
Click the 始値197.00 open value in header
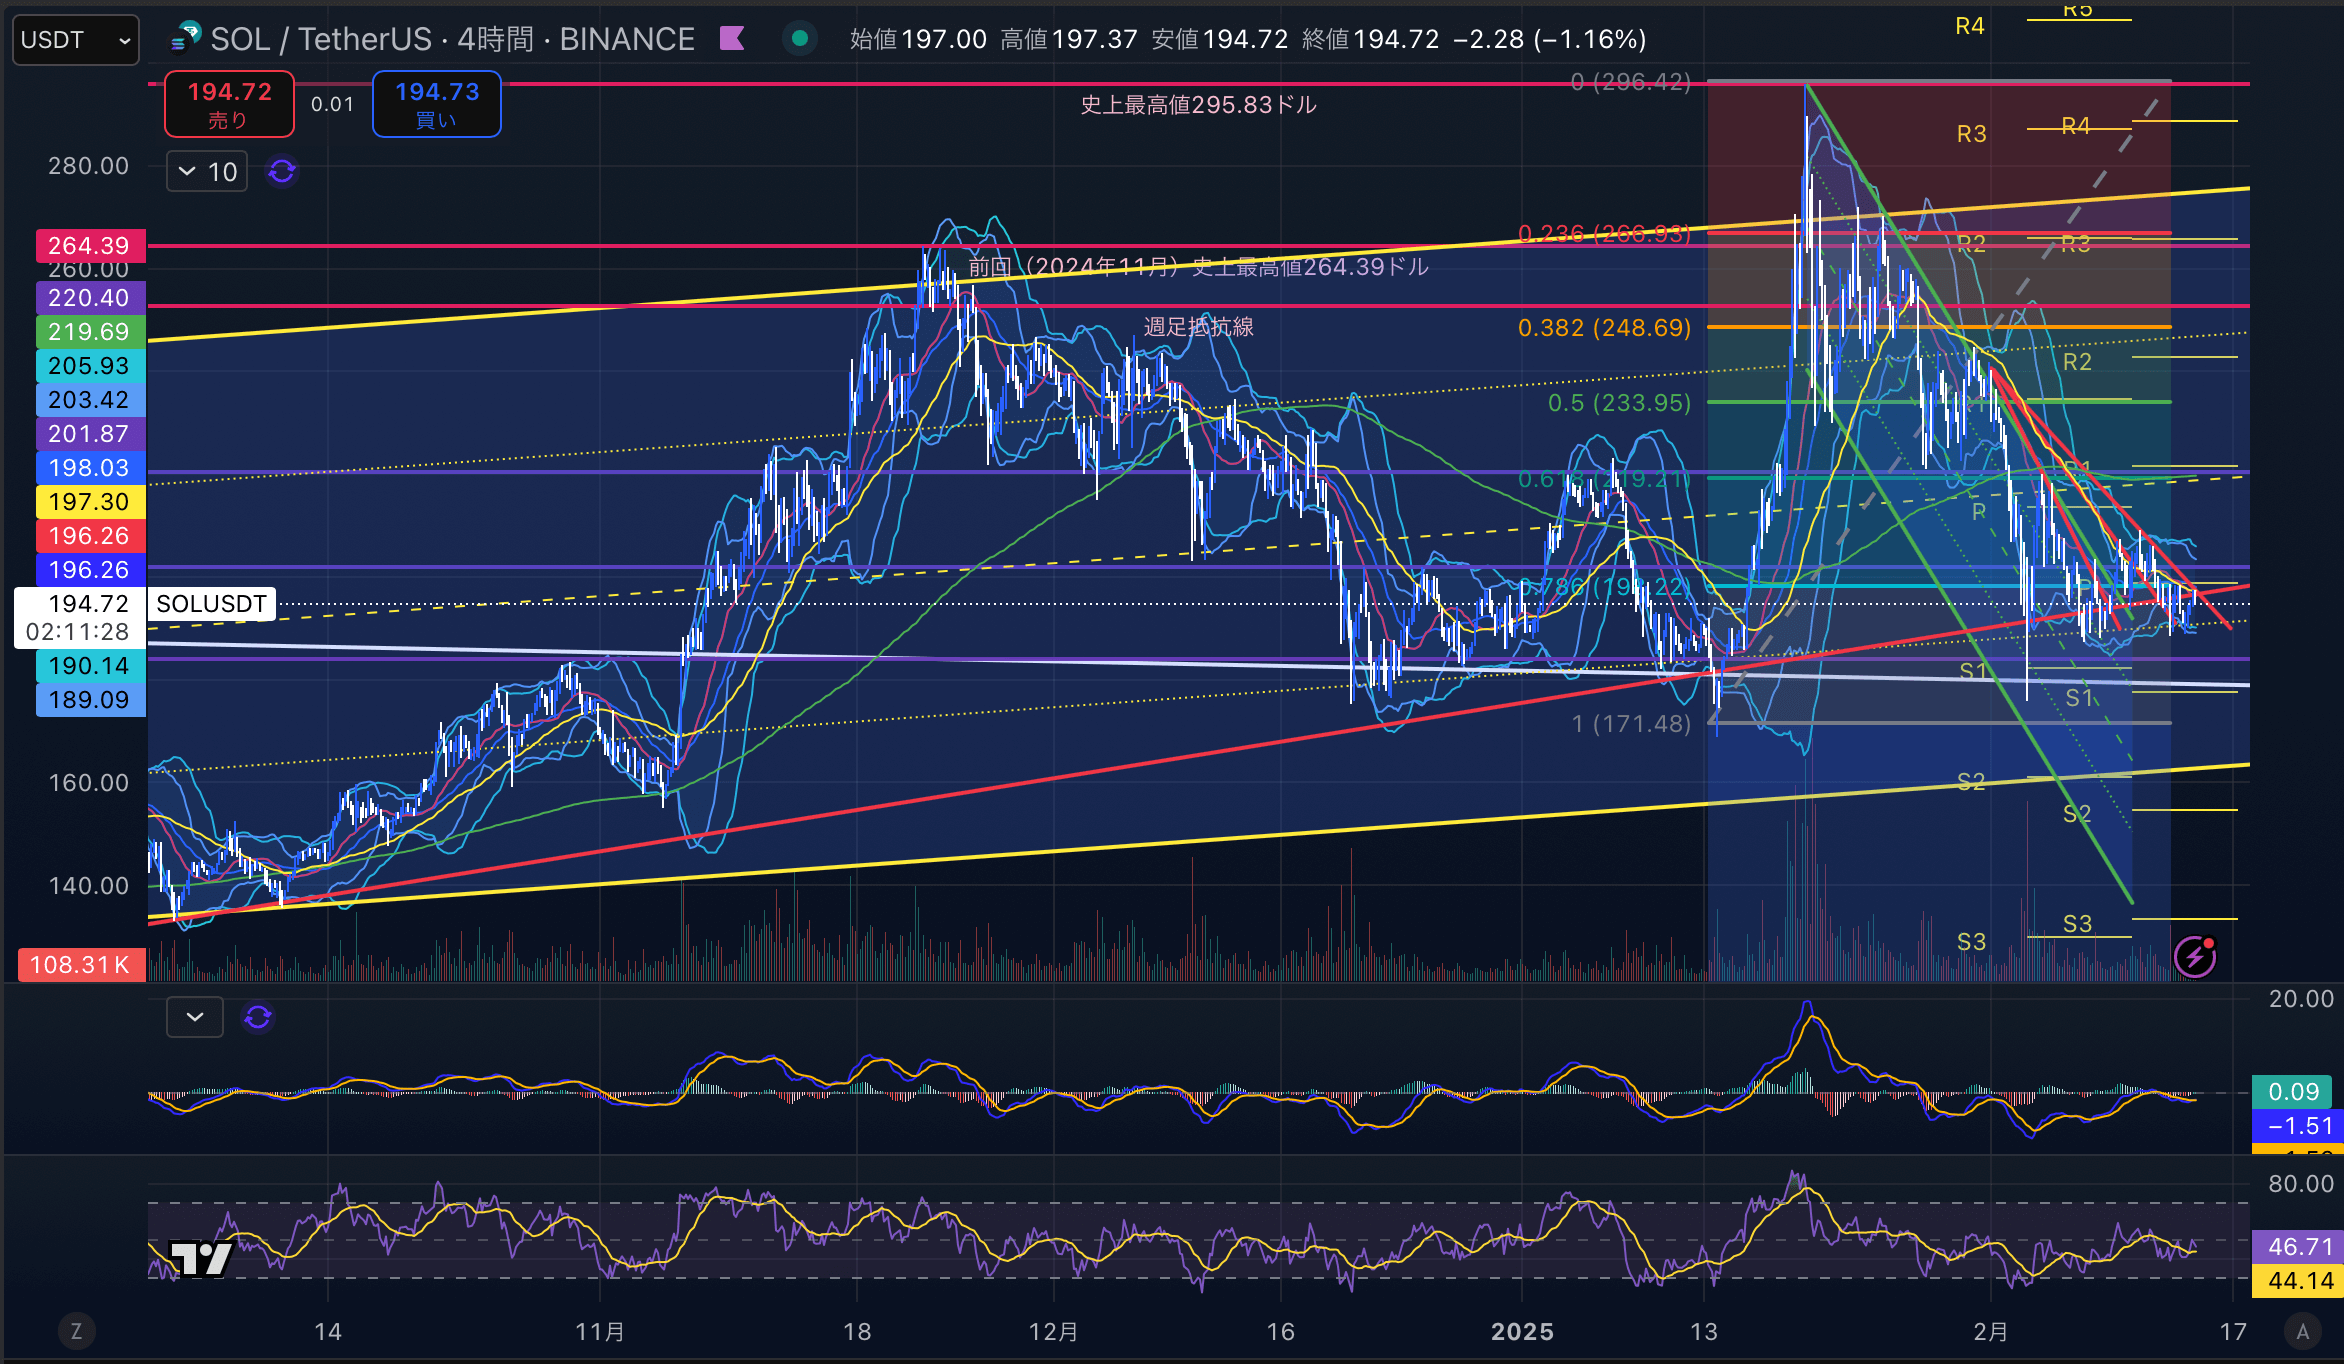coord(918,39)
